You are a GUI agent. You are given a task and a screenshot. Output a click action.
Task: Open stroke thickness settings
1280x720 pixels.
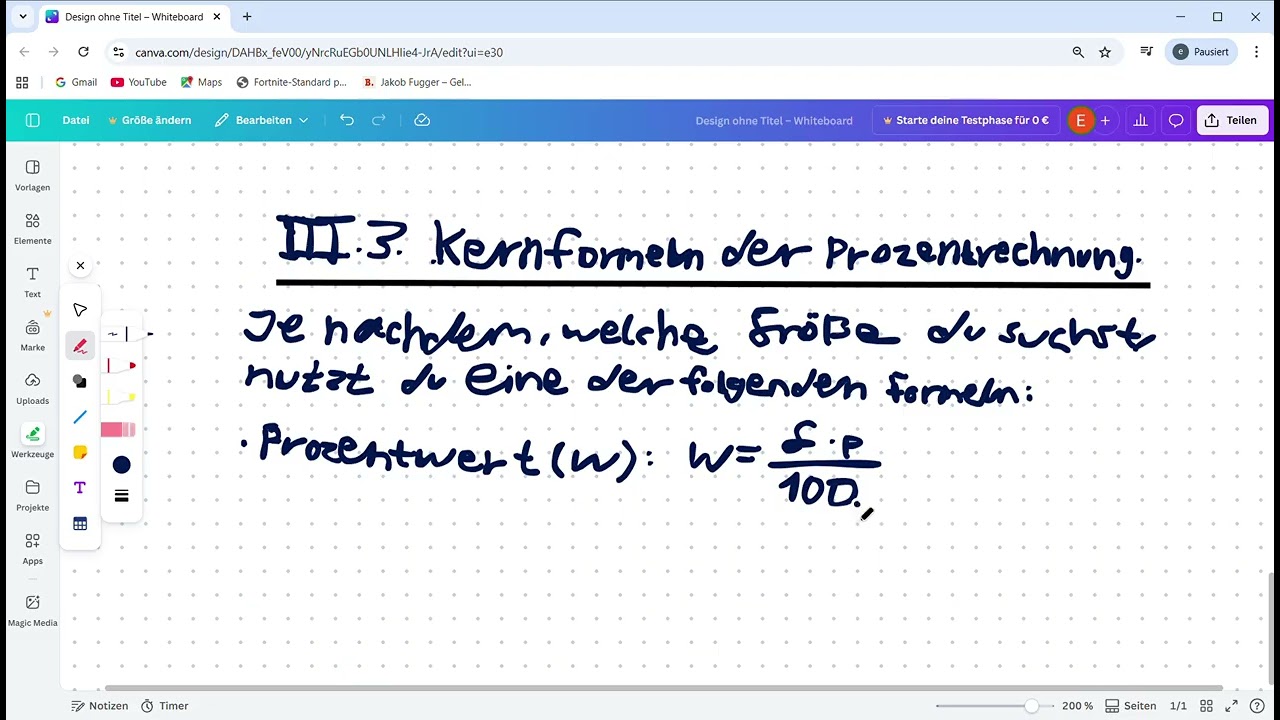121,496
